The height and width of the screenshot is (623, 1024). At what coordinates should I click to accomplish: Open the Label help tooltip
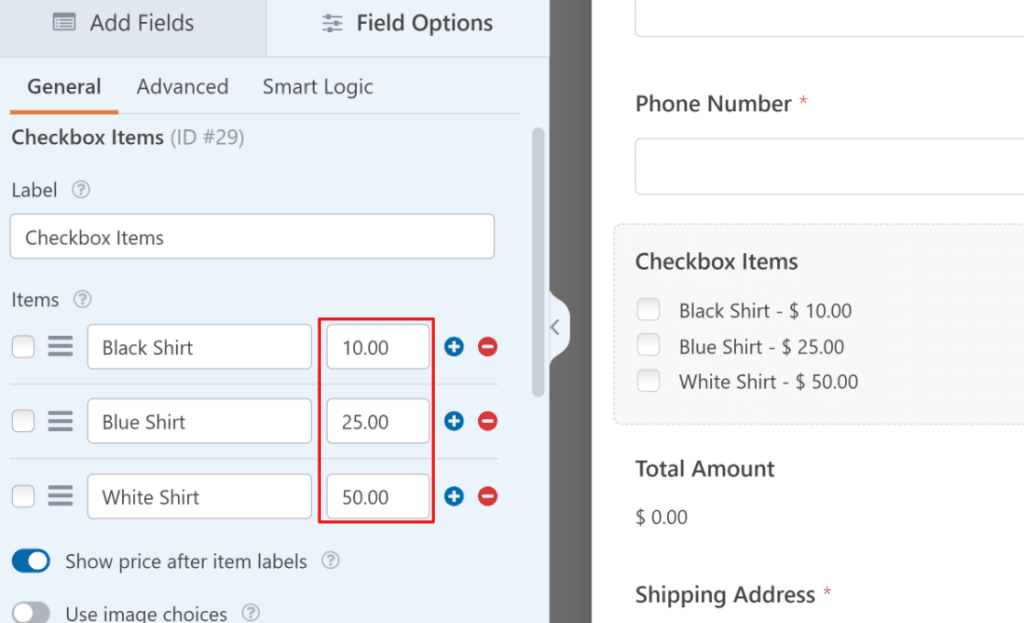point(79,190)
